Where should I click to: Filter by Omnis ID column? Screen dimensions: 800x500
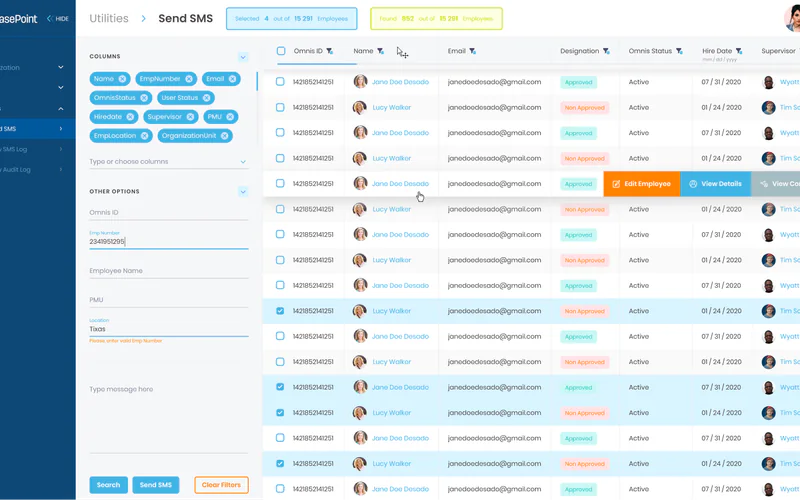click(x=330, y=51)
